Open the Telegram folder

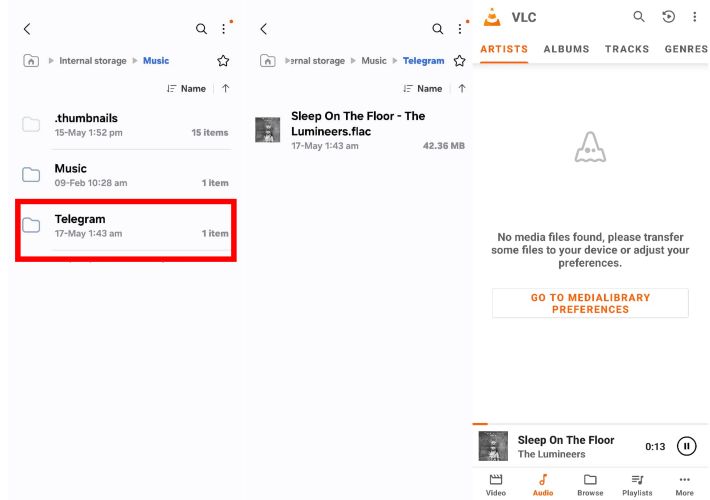[x=126, y=226]
